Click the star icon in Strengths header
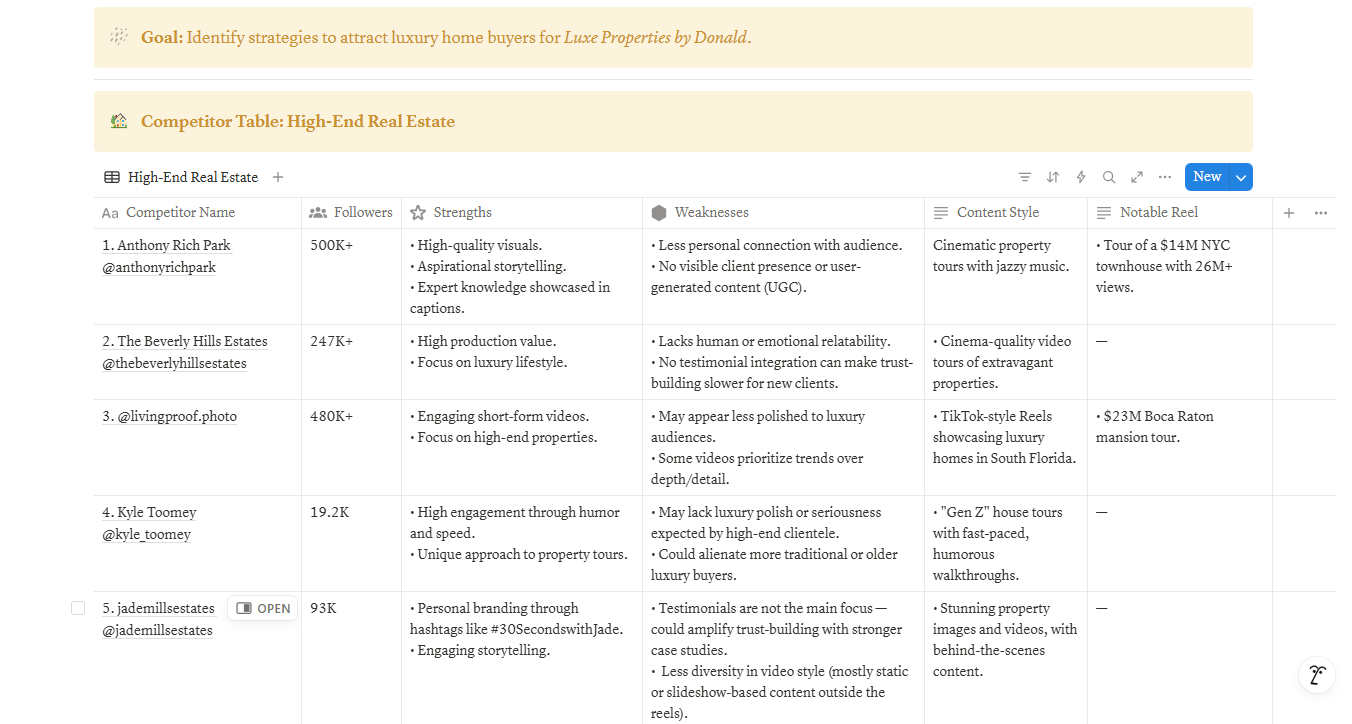 click(x=418, y=213)
